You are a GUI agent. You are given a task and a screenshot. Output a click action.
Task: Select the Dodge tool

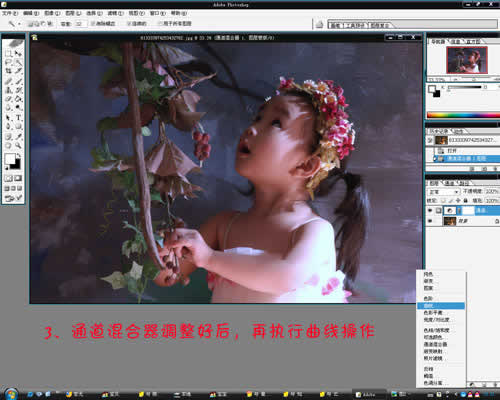click(18, 108)
